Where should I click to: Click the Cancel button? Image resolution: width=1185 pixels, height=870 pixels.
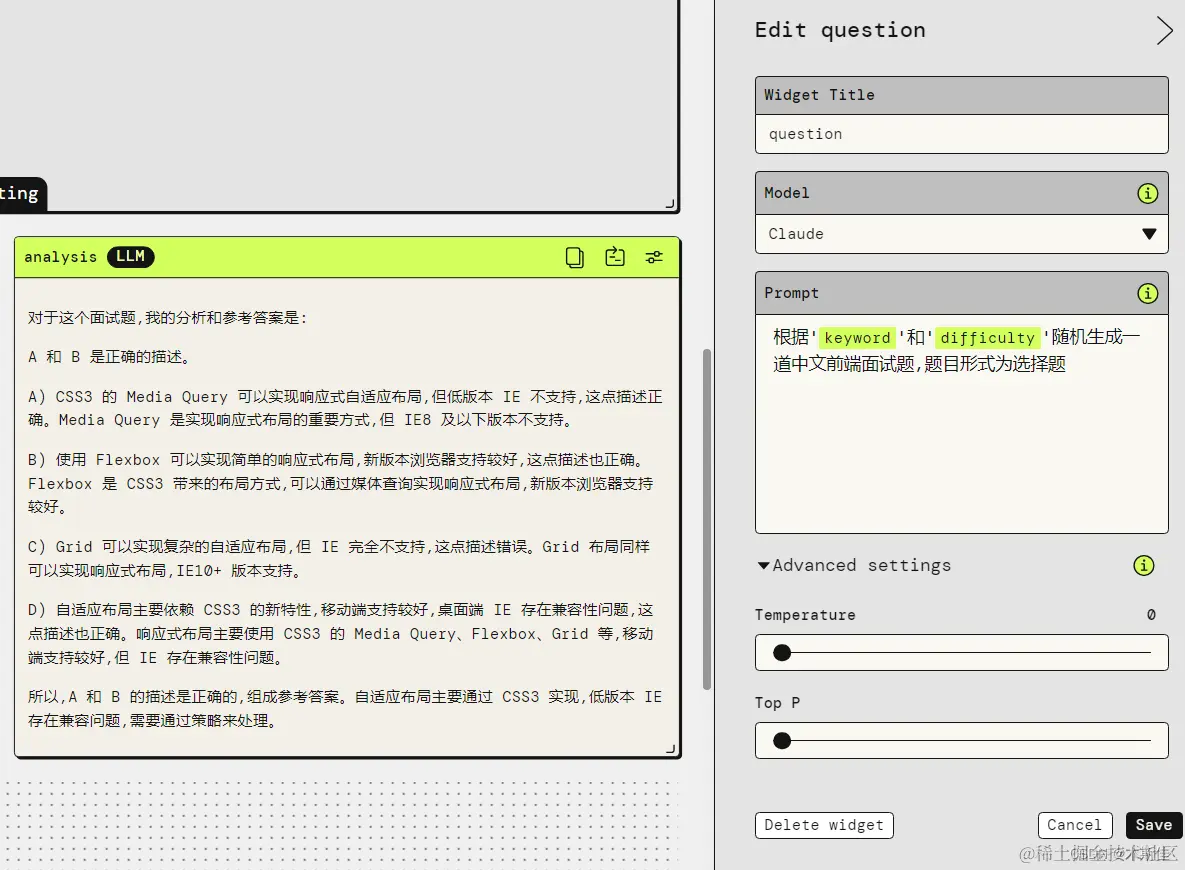click(x=1074, y=825)
